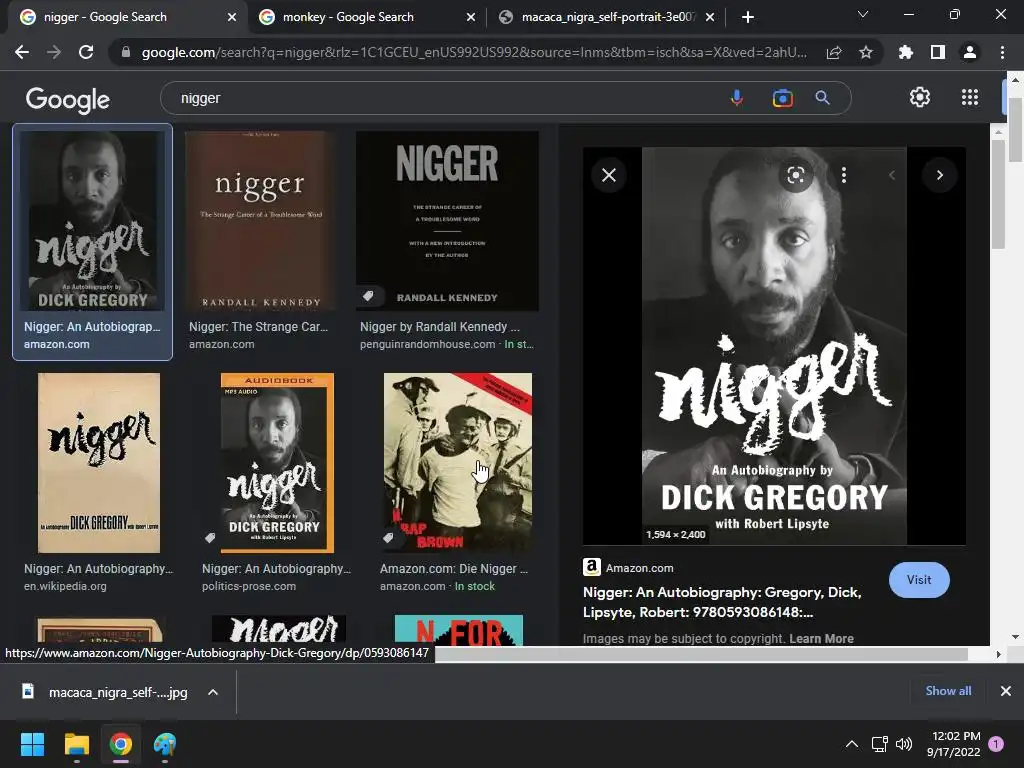This screenshot has height=768, width=1024.
Task: Click the penguinrandomhouse.com source text
Action: 427,344
